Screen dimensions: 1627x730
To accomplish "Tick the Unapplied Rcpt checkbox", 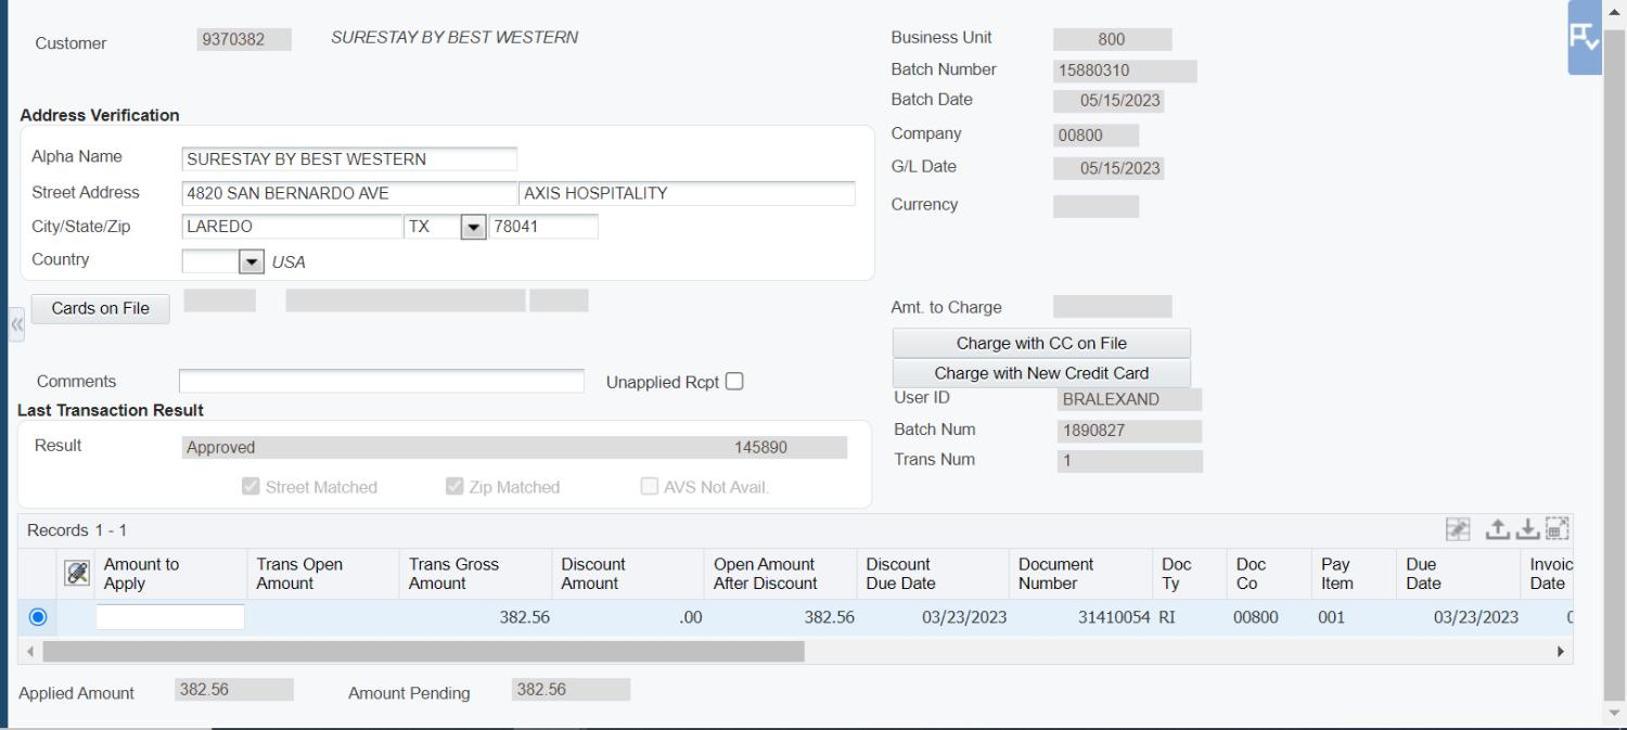I will pos(734,381).
